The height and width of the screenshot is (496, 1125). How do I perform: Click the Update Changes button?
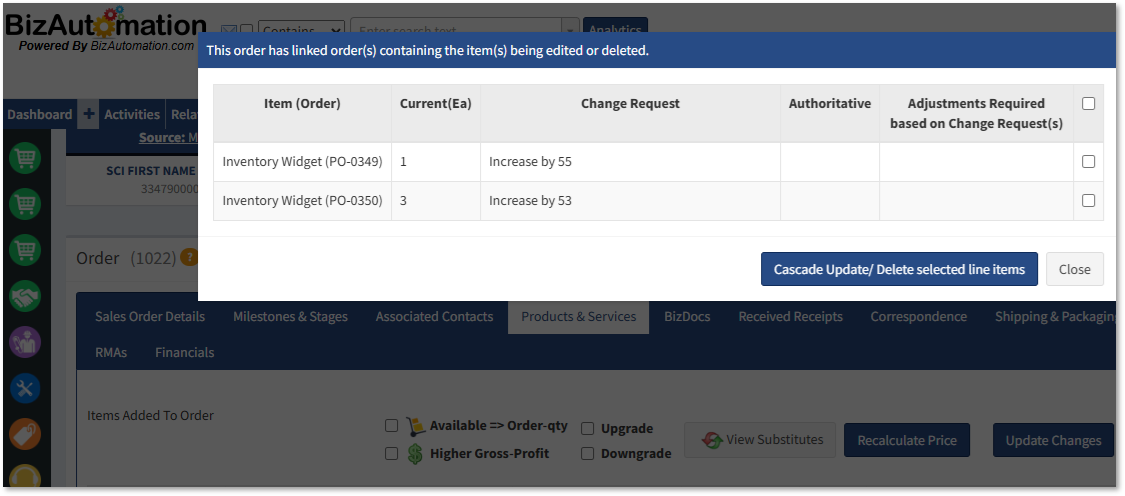pos(1053,440)
